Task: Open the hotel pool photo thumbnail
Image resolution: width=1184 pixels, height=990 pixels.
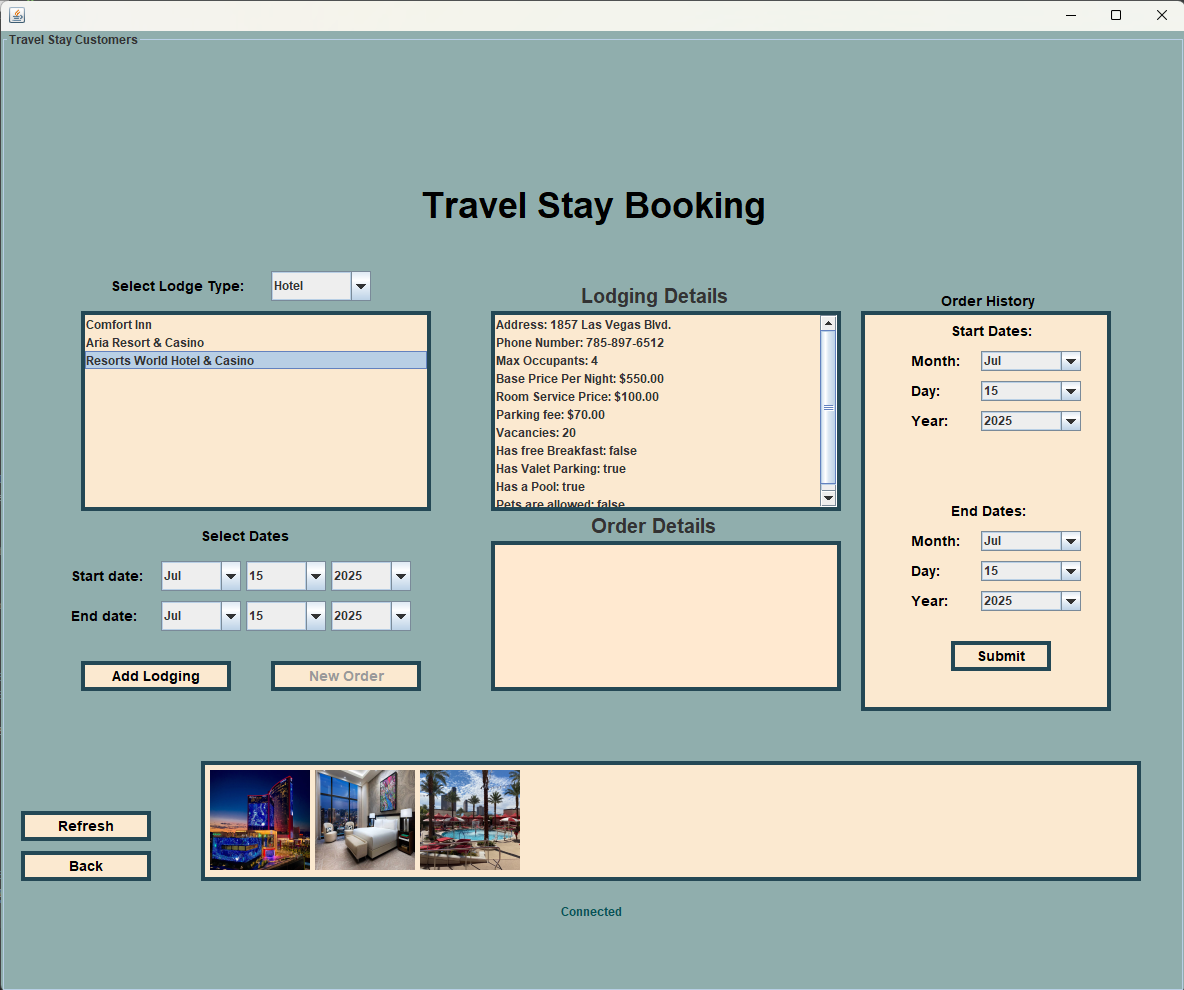Action: click(x=470, y=820)
